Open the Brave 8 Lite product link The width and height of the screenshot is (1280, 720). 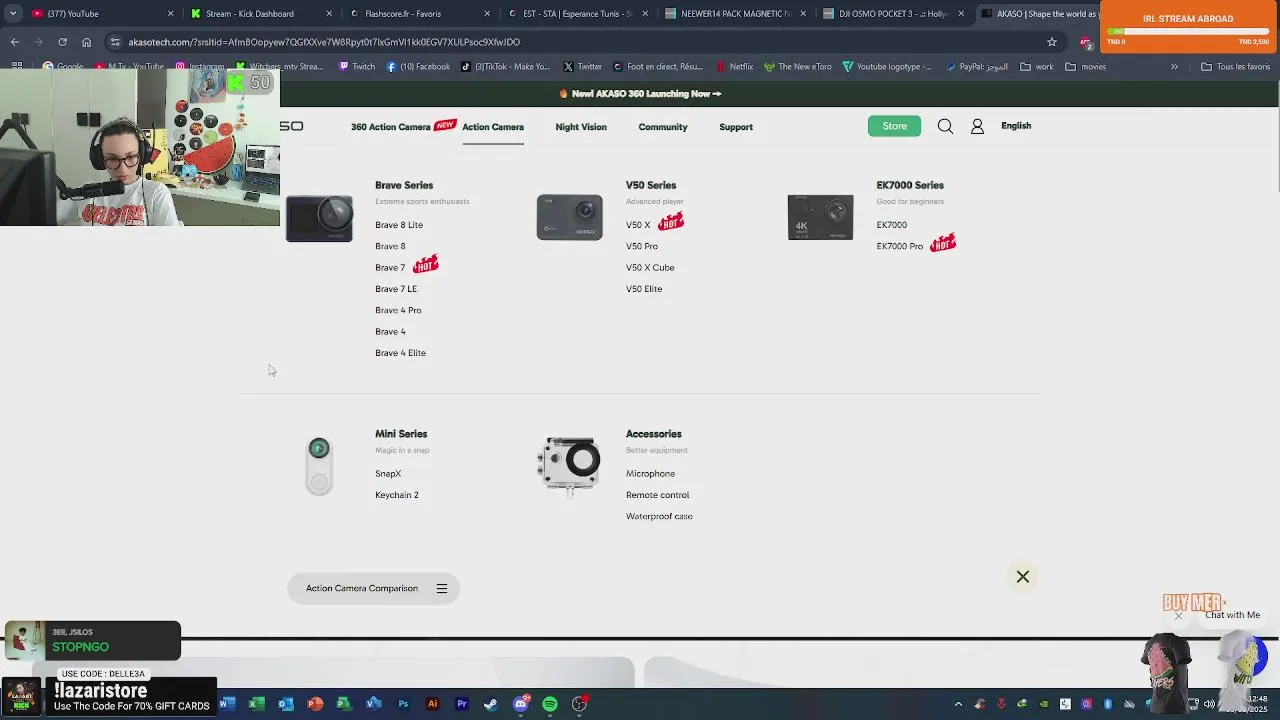[x=399, y=225]
